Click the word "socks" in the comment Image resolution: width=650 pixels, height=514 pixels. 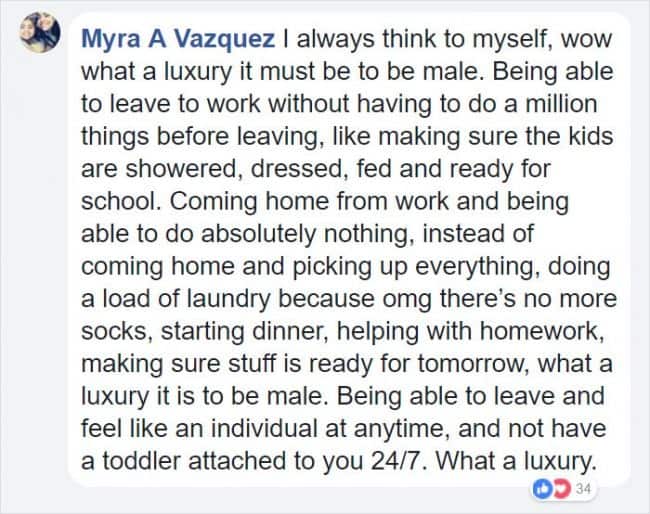pyautogui.click(x=117, y=331)
